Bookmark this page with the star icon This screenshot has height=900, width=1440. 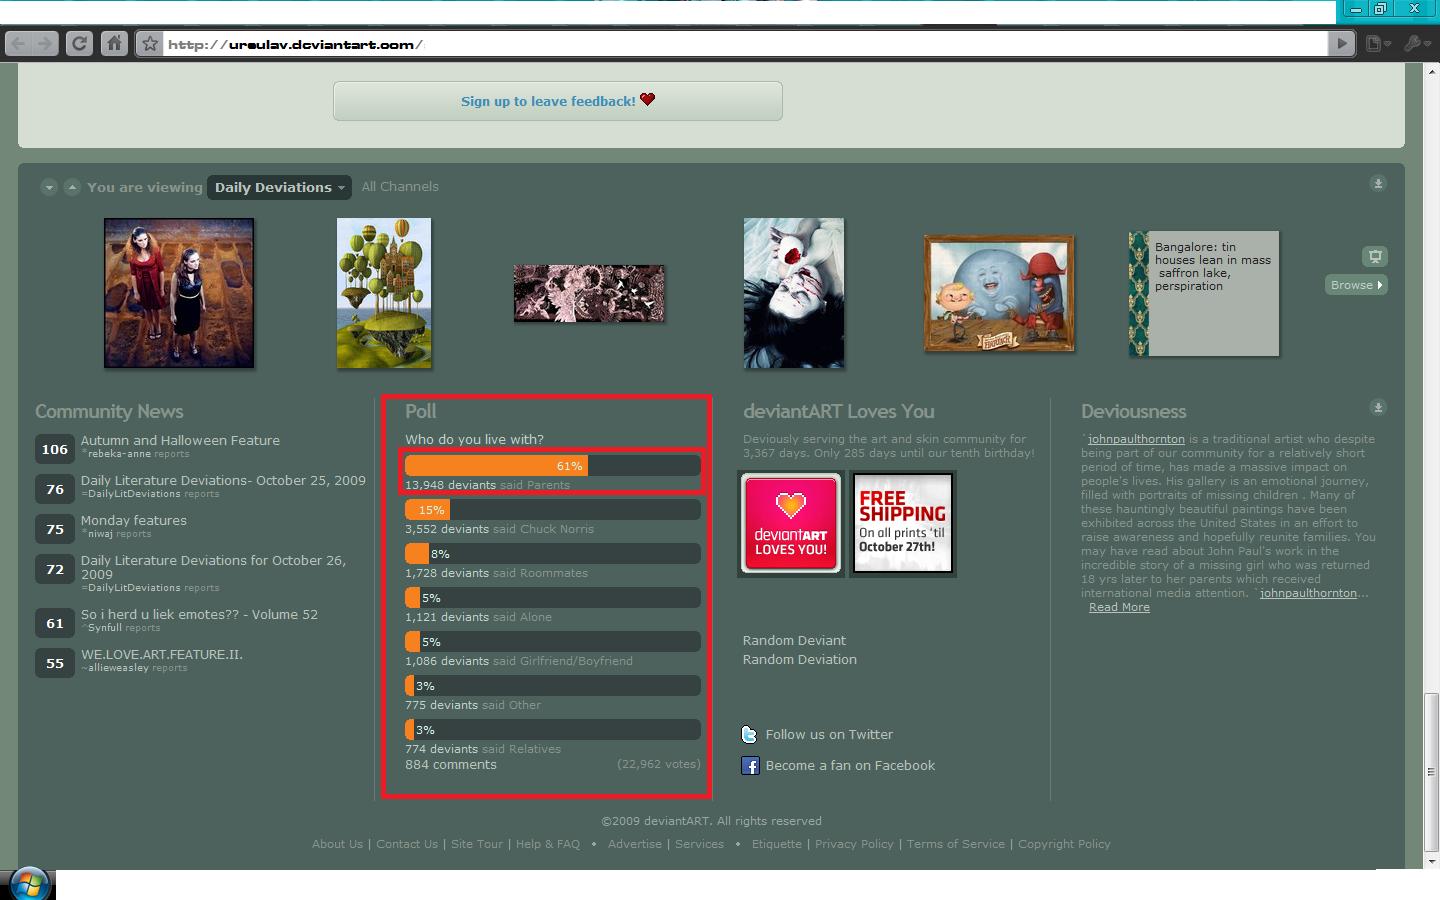click(149, 44)
